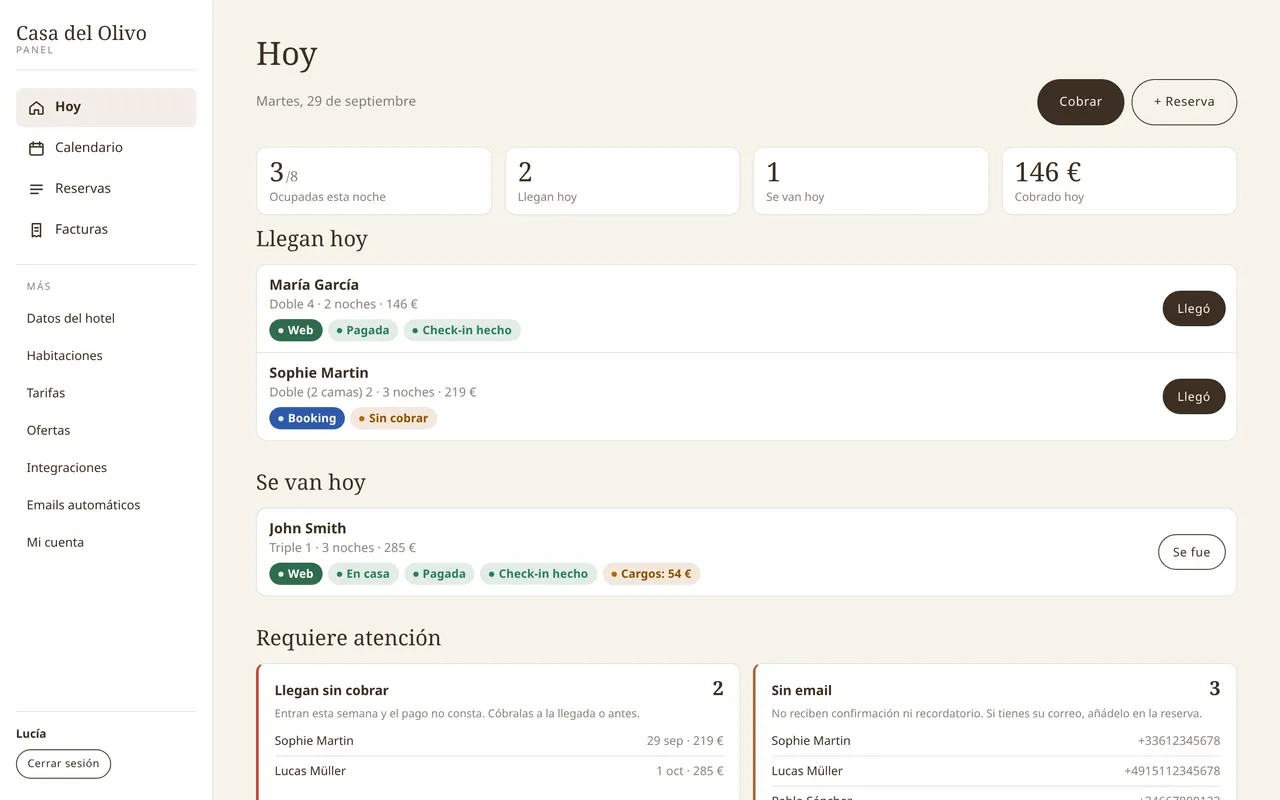The image size is (1280, 800).
Task: Mark María García as Llegó
Action: pos(1193,309)
